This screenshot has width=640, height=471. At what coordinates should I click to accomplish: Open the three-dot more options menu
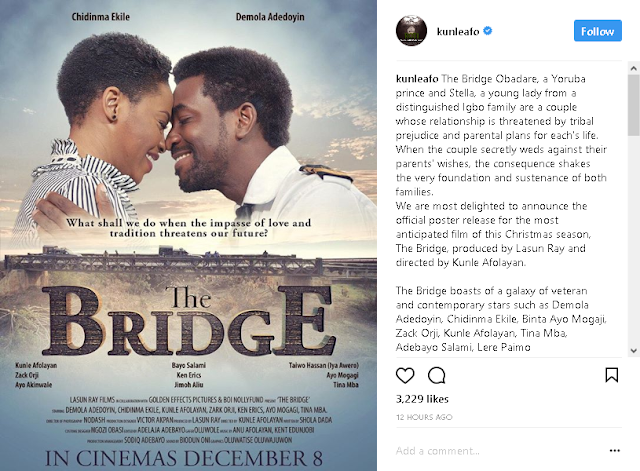(x=615, y=451)
